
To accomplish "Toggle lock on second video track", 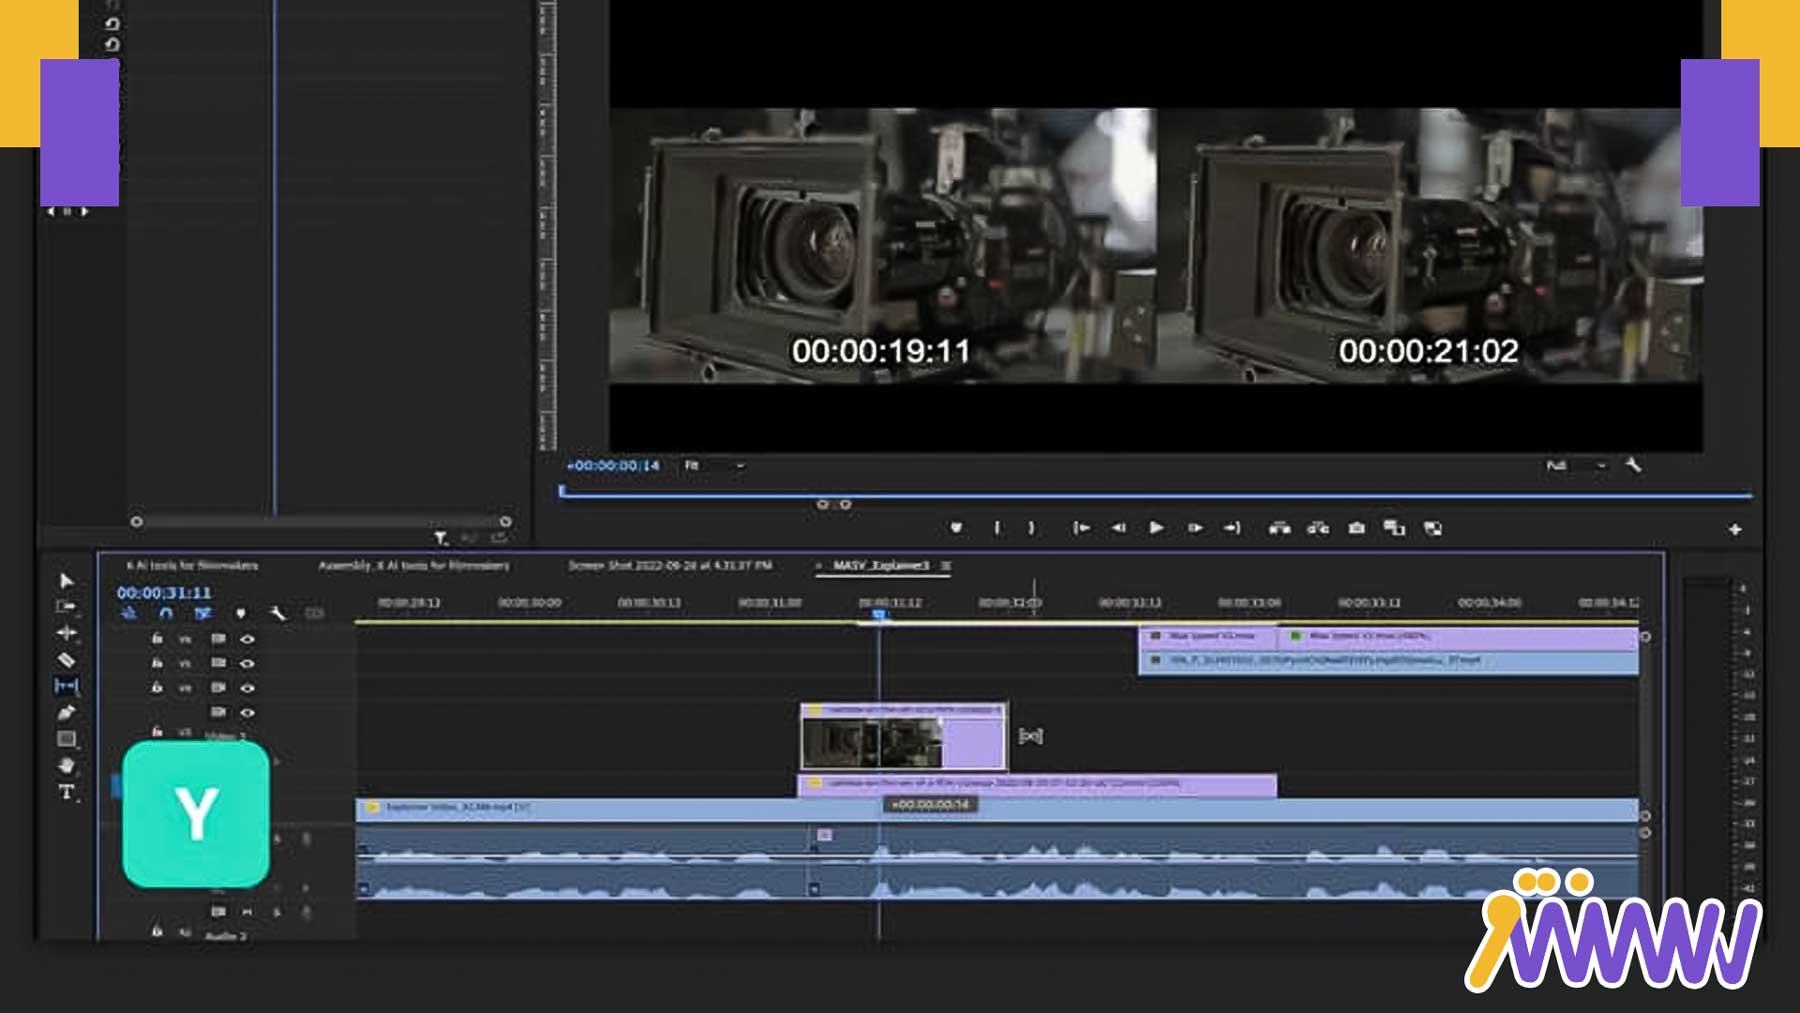I will [x=157, y=663].
